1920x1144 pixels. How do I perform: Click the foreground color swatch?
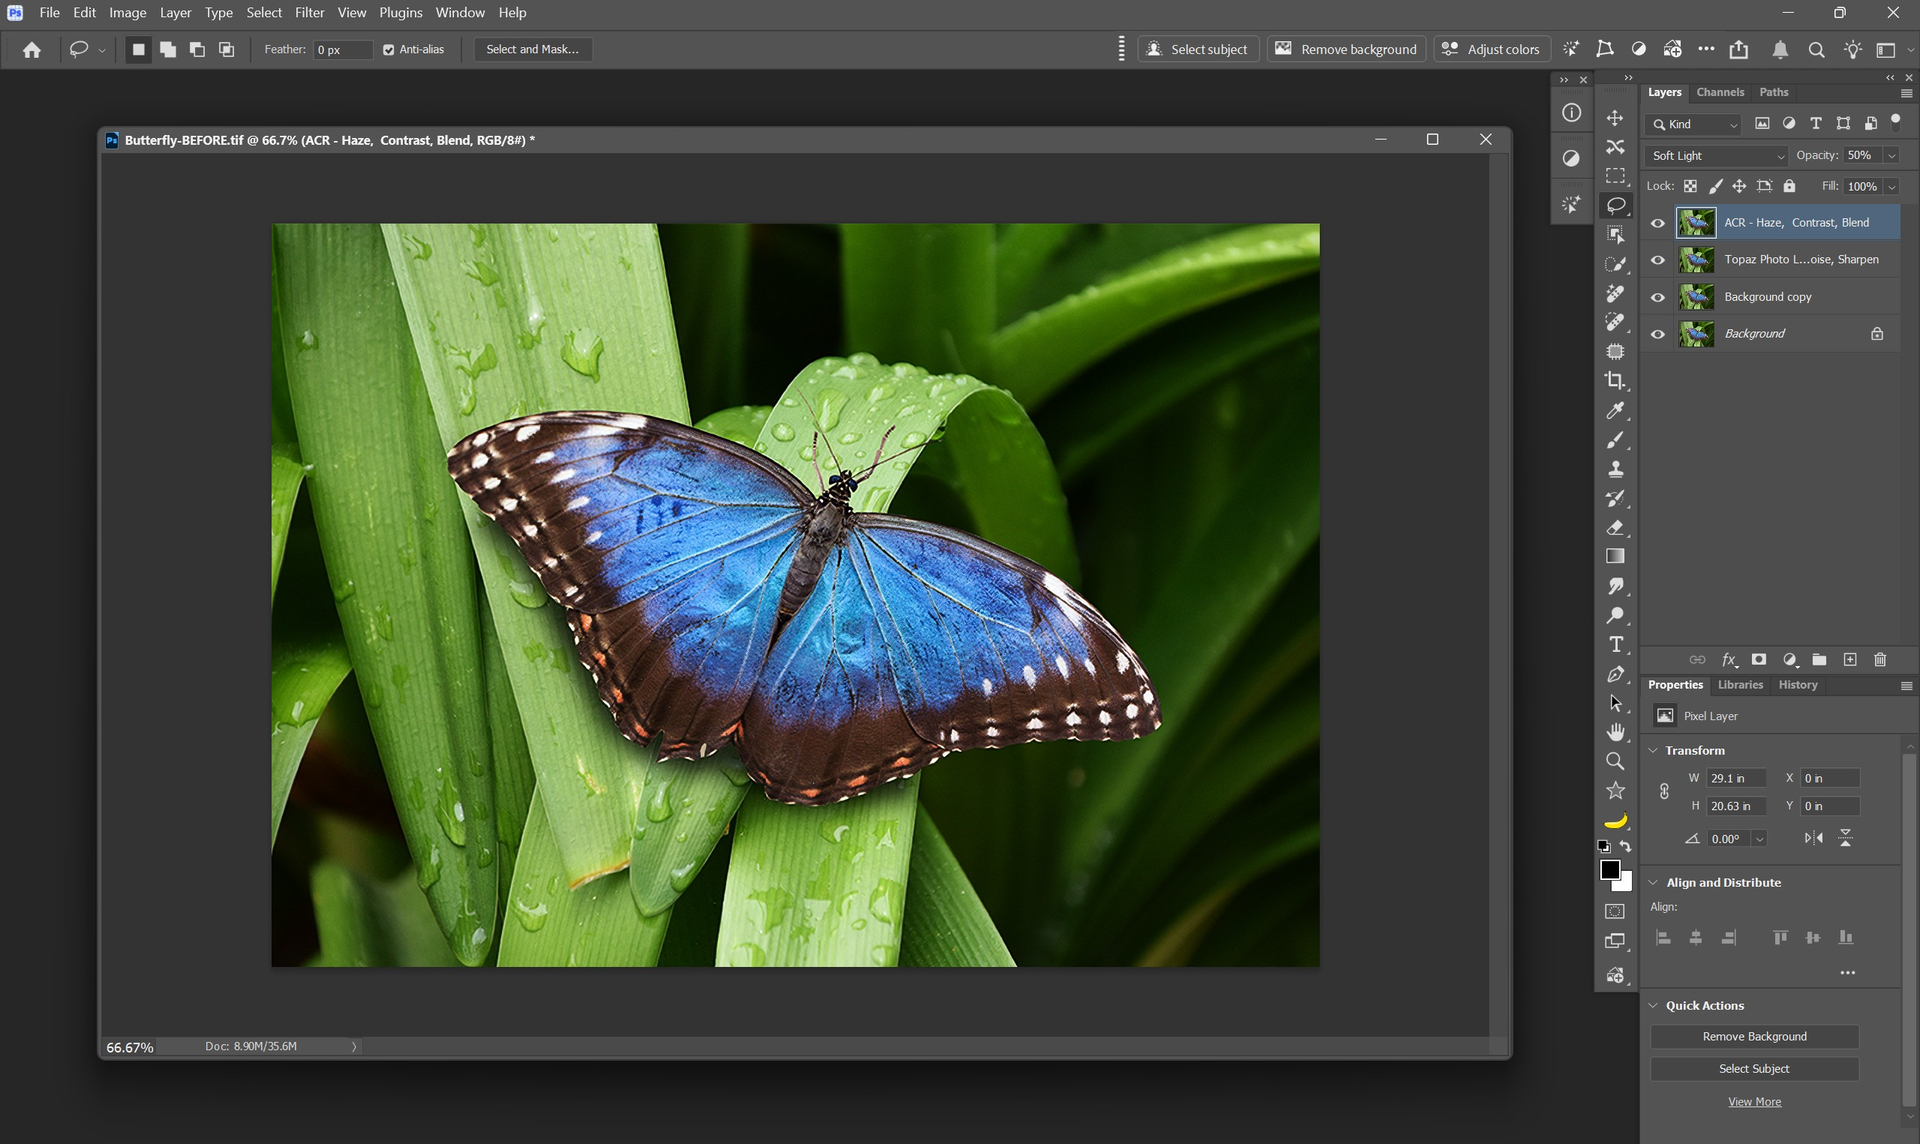(1609, 870)
